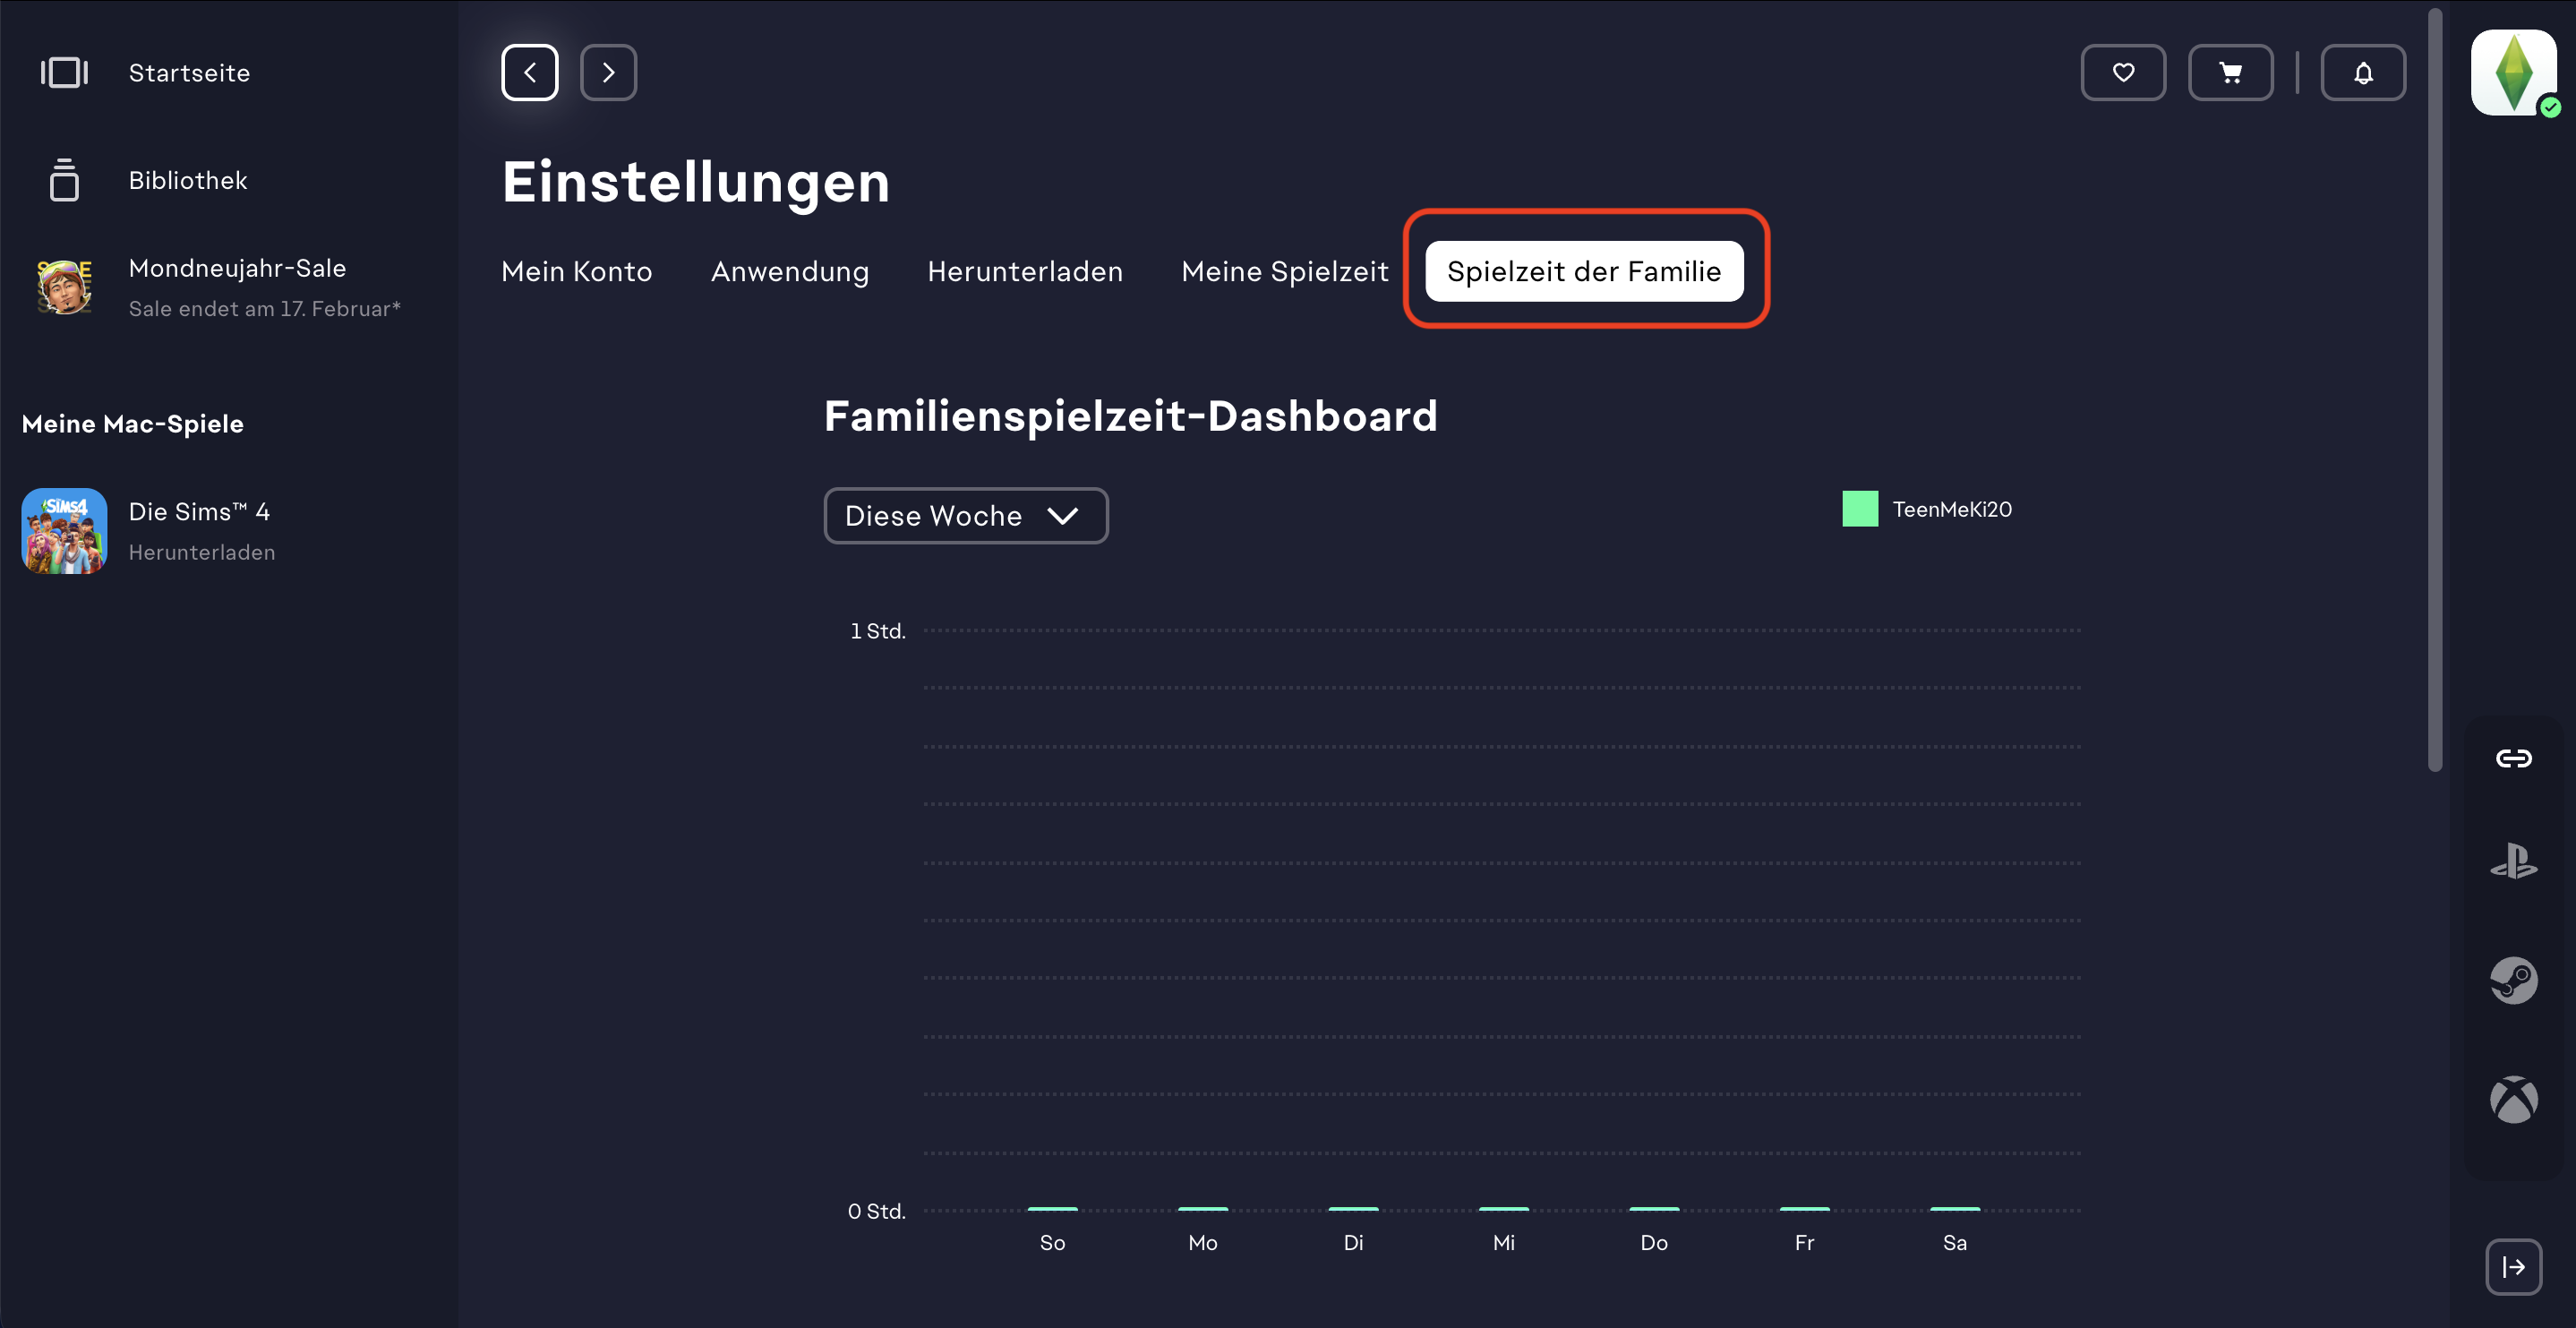
Task: Open the wishlist heart icon
Action: (x=2123, y=72)
